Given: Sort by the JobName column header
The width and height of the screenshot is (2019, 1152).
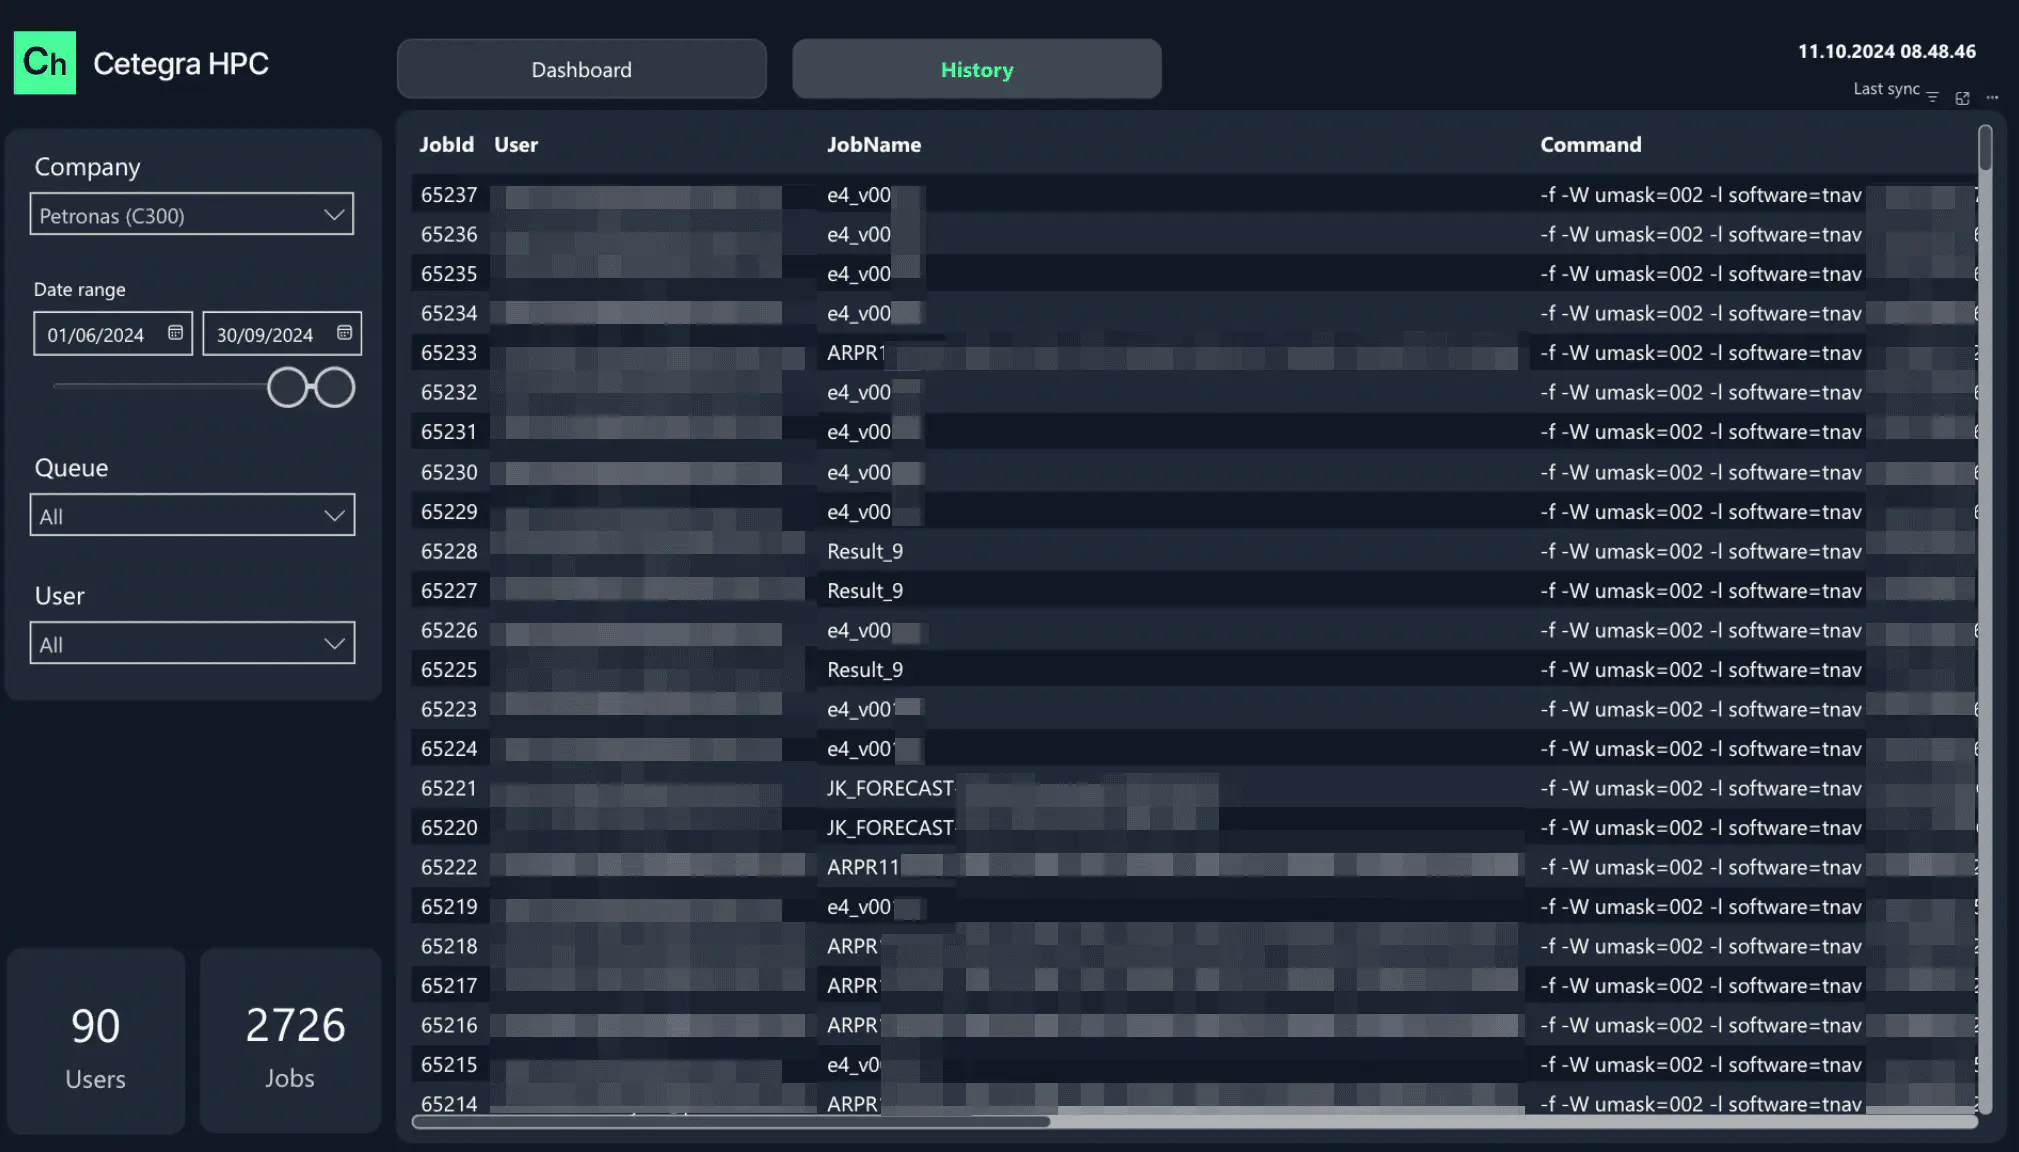Looking at the screenshot, I should 873,145.
